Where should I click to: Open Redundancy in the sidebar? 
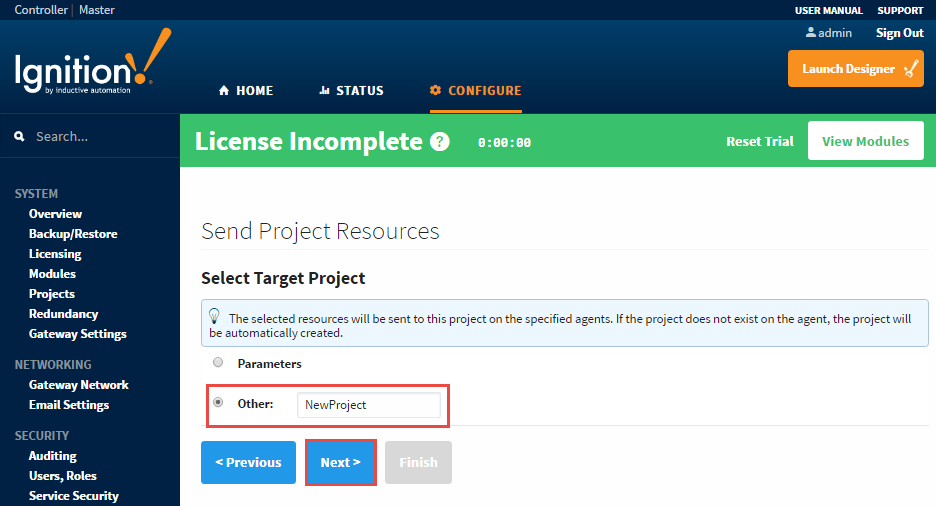click(x=63, y=314)
